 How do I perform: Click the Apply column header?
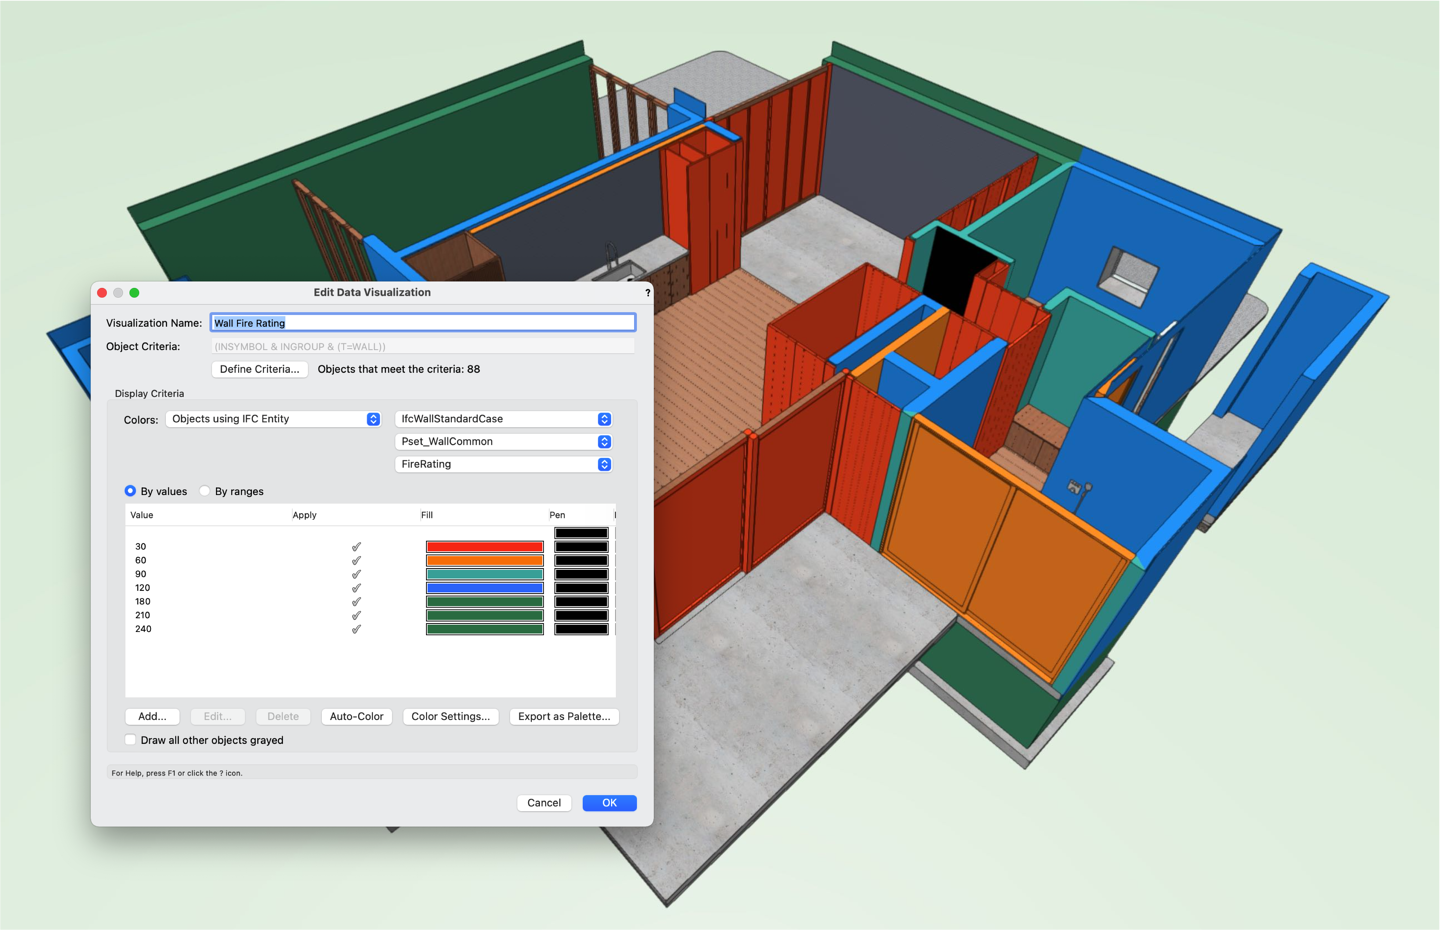point(304,515)
